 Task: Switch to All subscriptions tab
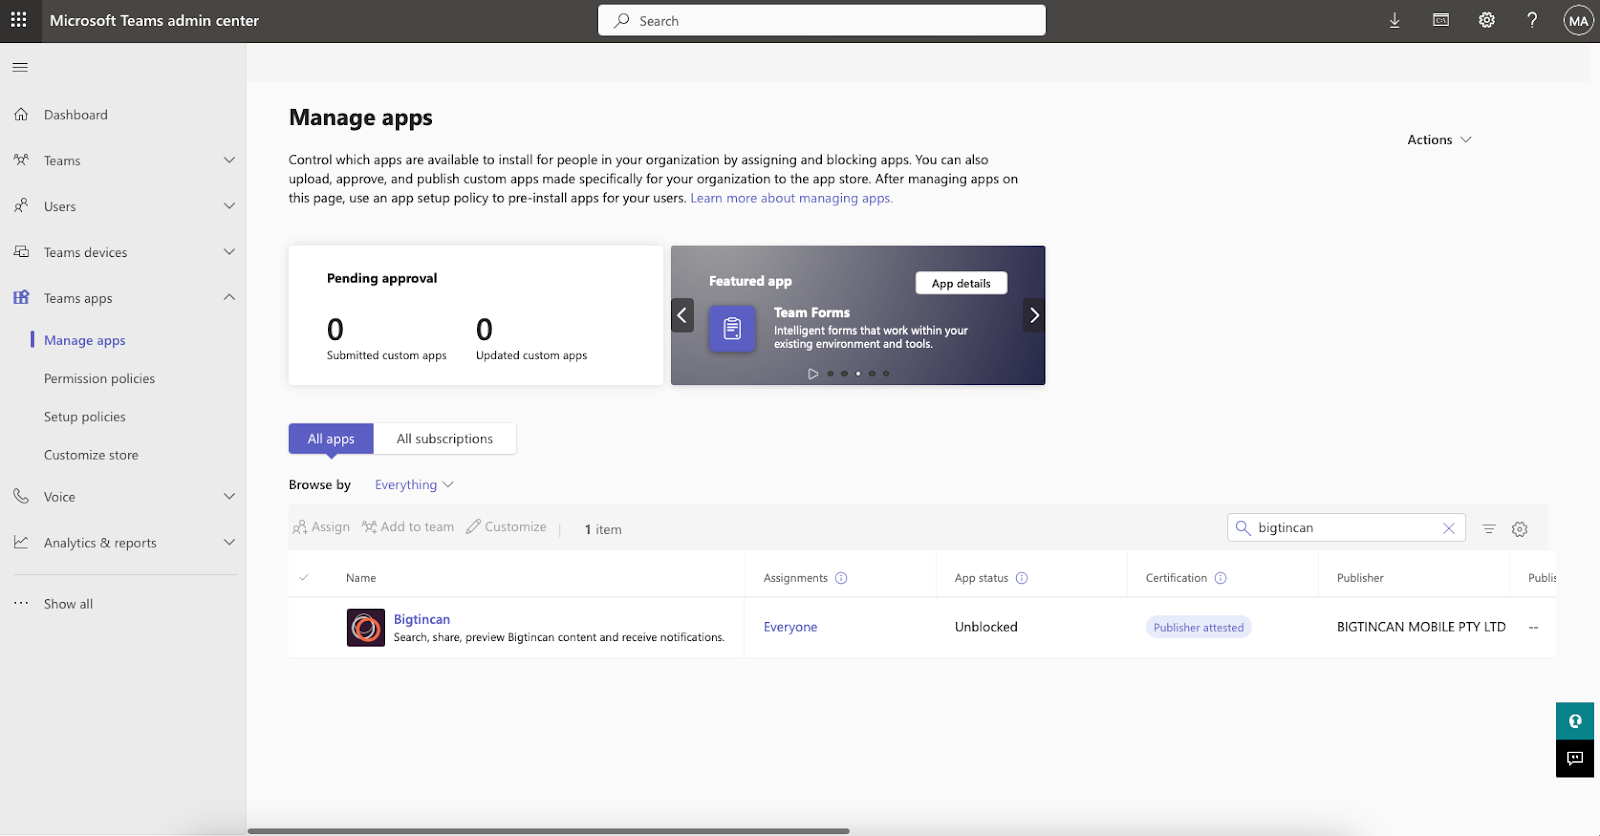[x=444, y=439]
